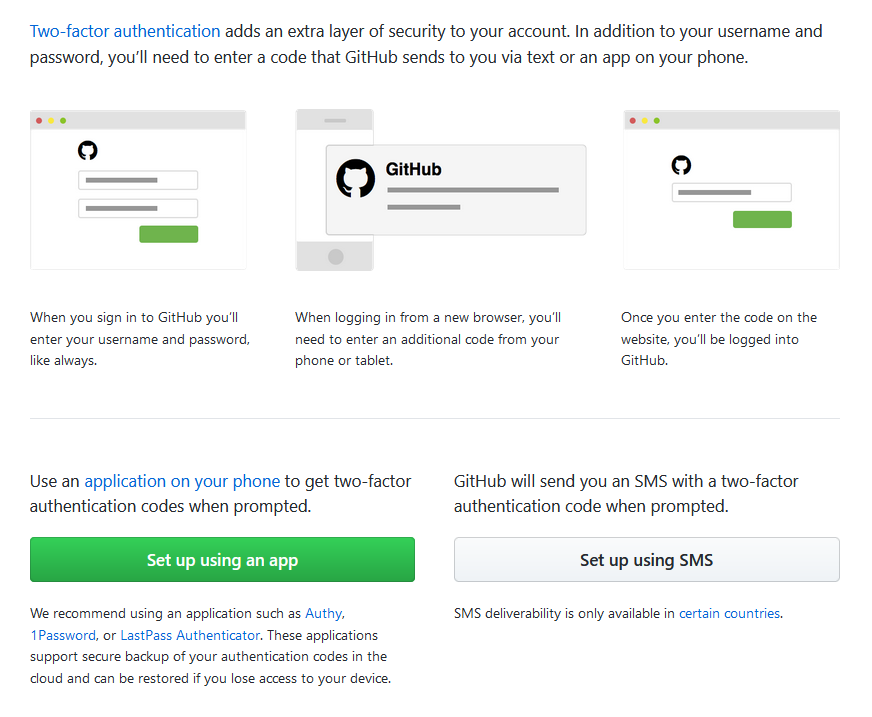
Task: Click the phone's speaker bar in middle illustration
Action: click(x=334, y=120)
